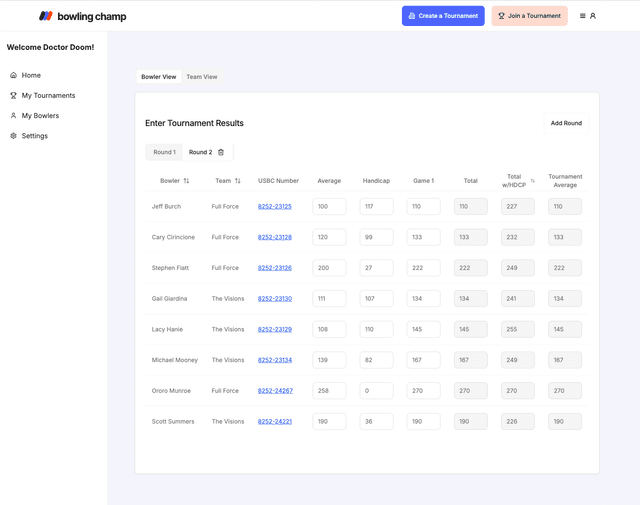Image resolution: width=640 pixels, height=505 pixels.
Task: Click the Add Round button
Action: (566, 123)
